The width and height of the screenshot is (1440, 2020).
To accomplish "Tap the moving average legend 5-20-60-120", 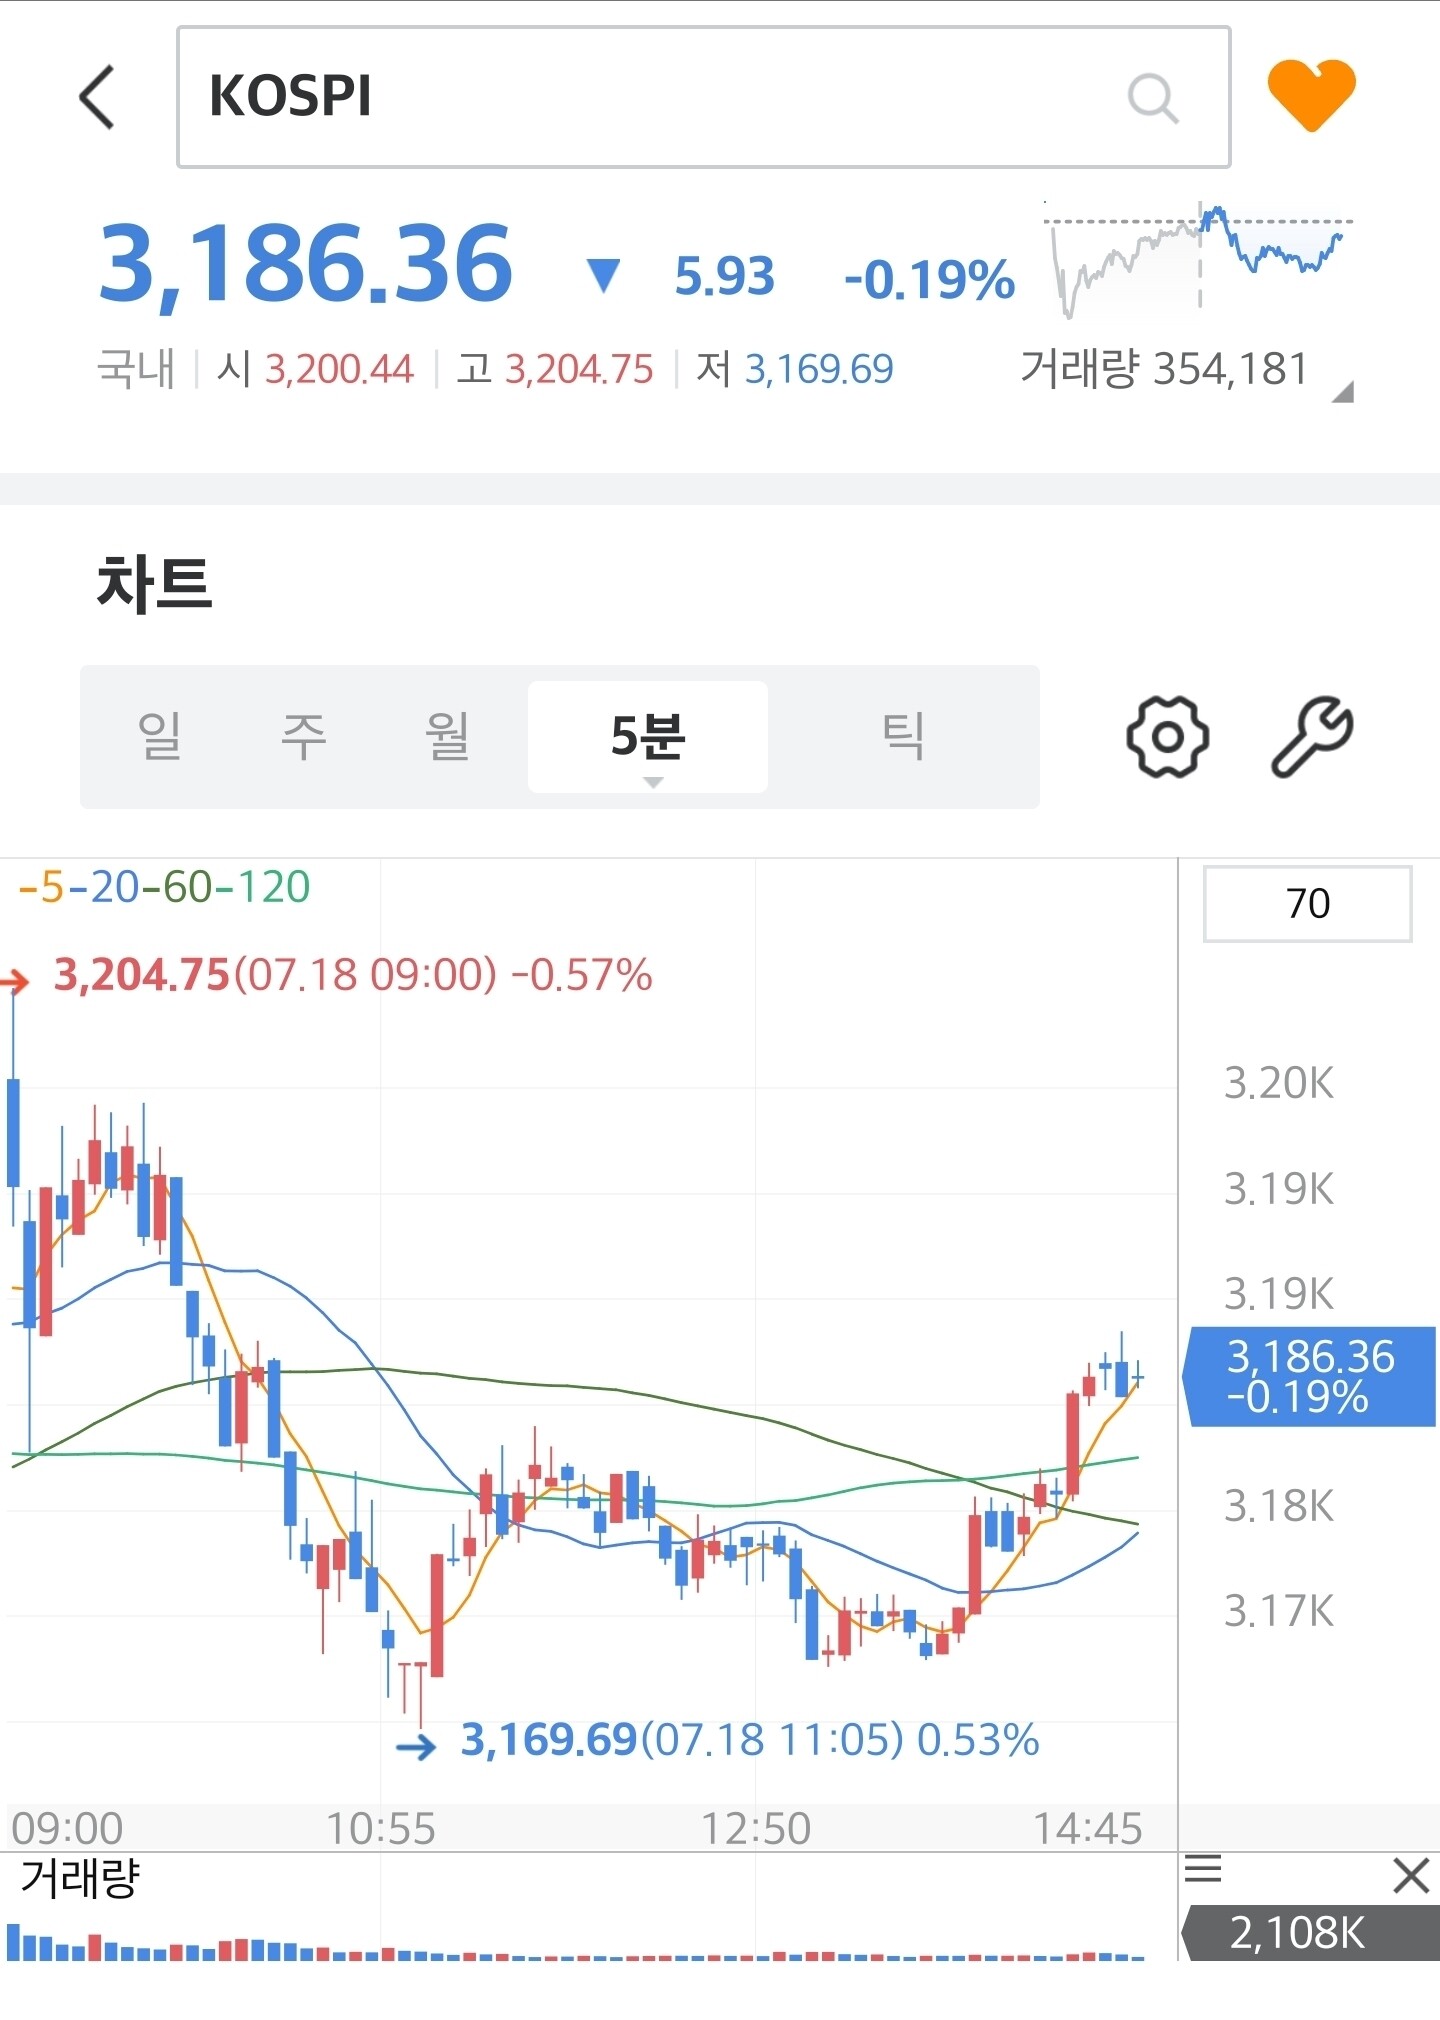I will pyautogui.click(x=165, y=887).
